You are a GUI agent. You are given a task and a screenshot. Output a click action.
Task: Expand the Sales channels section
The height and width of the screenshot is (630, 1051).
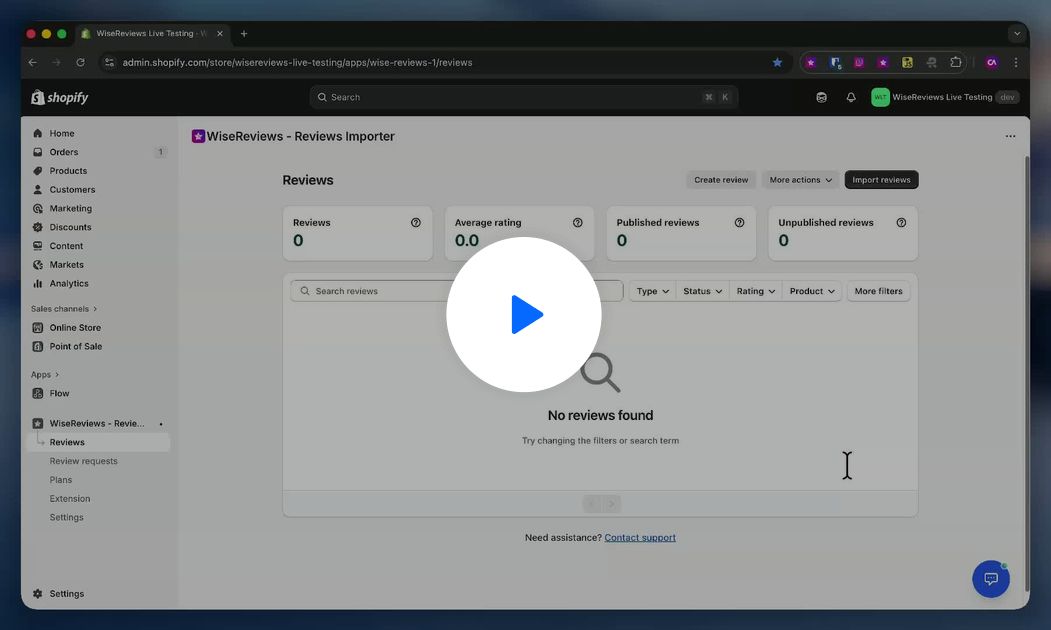point(64,309)
